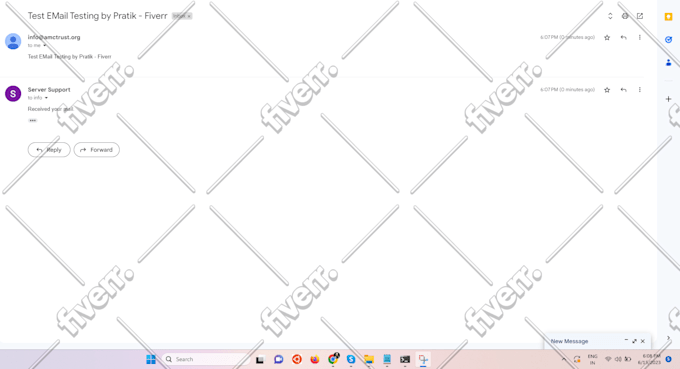The width and height of the screenshot is (680, 369).
Task: Star the Server Support message
Action: 607,90
